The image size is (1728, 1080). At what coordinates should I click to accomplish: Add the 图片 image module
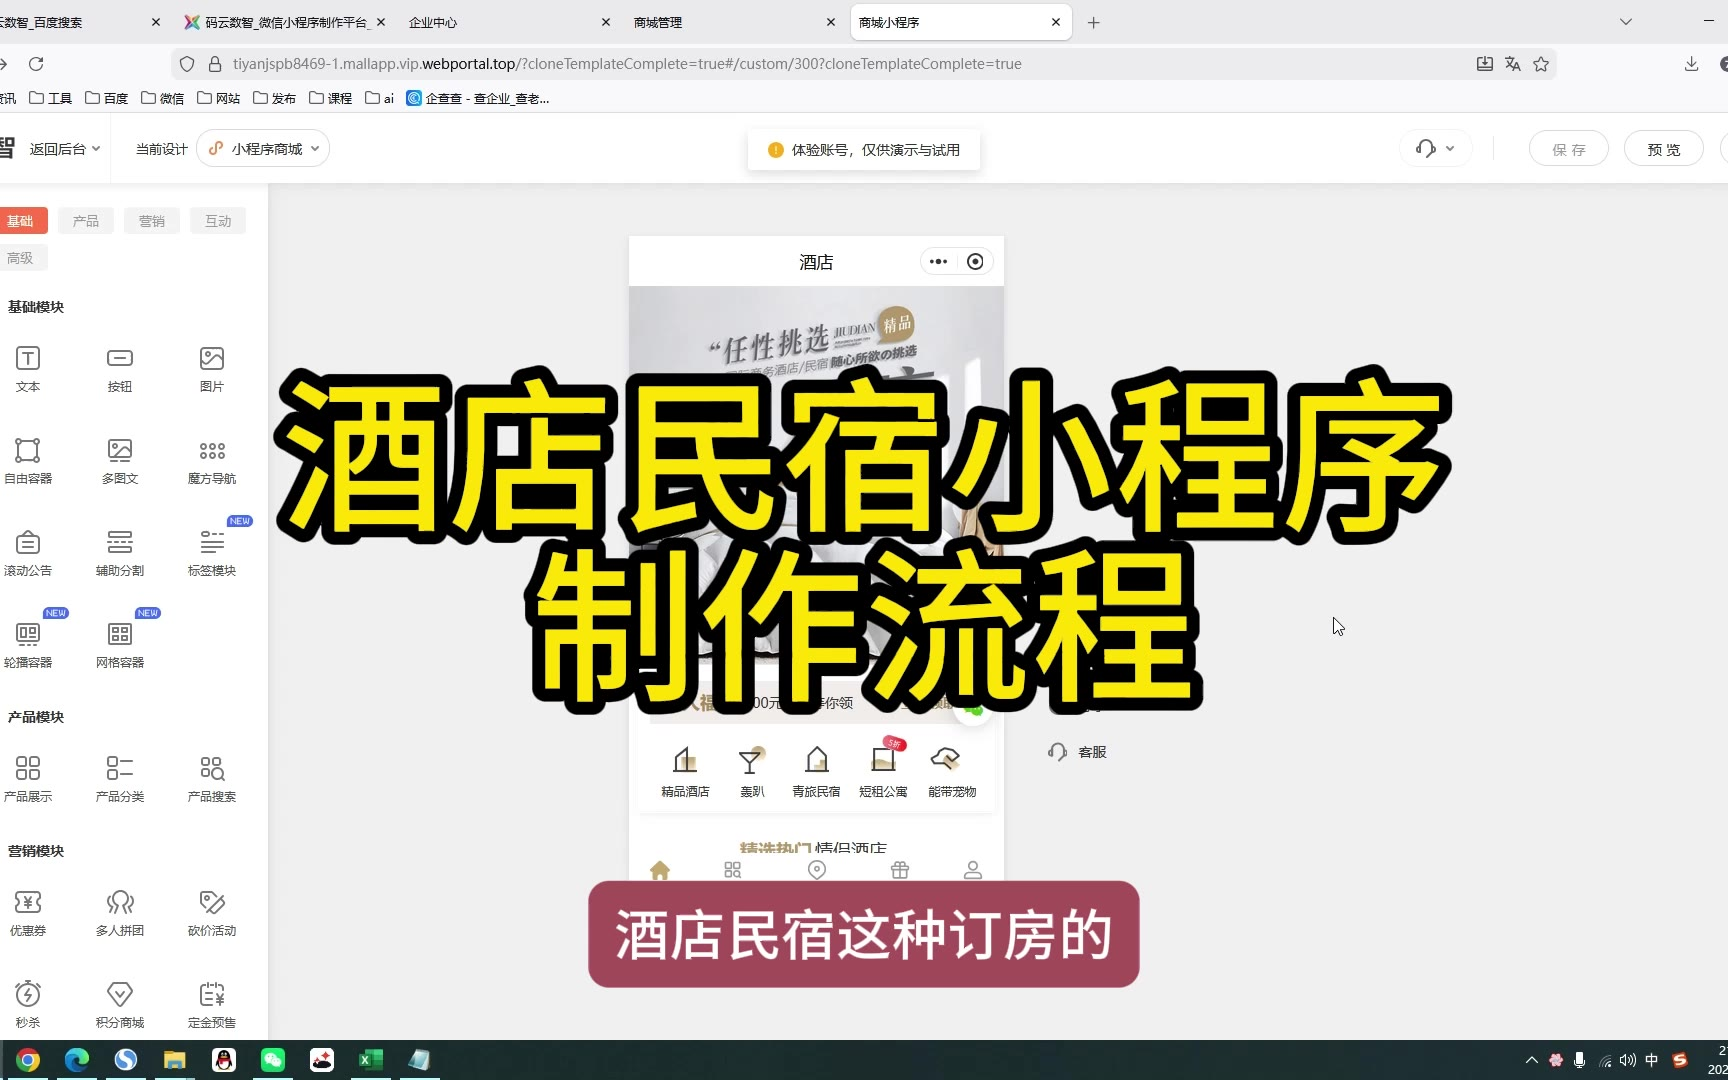pyautogui.click(x=212, y=369)
